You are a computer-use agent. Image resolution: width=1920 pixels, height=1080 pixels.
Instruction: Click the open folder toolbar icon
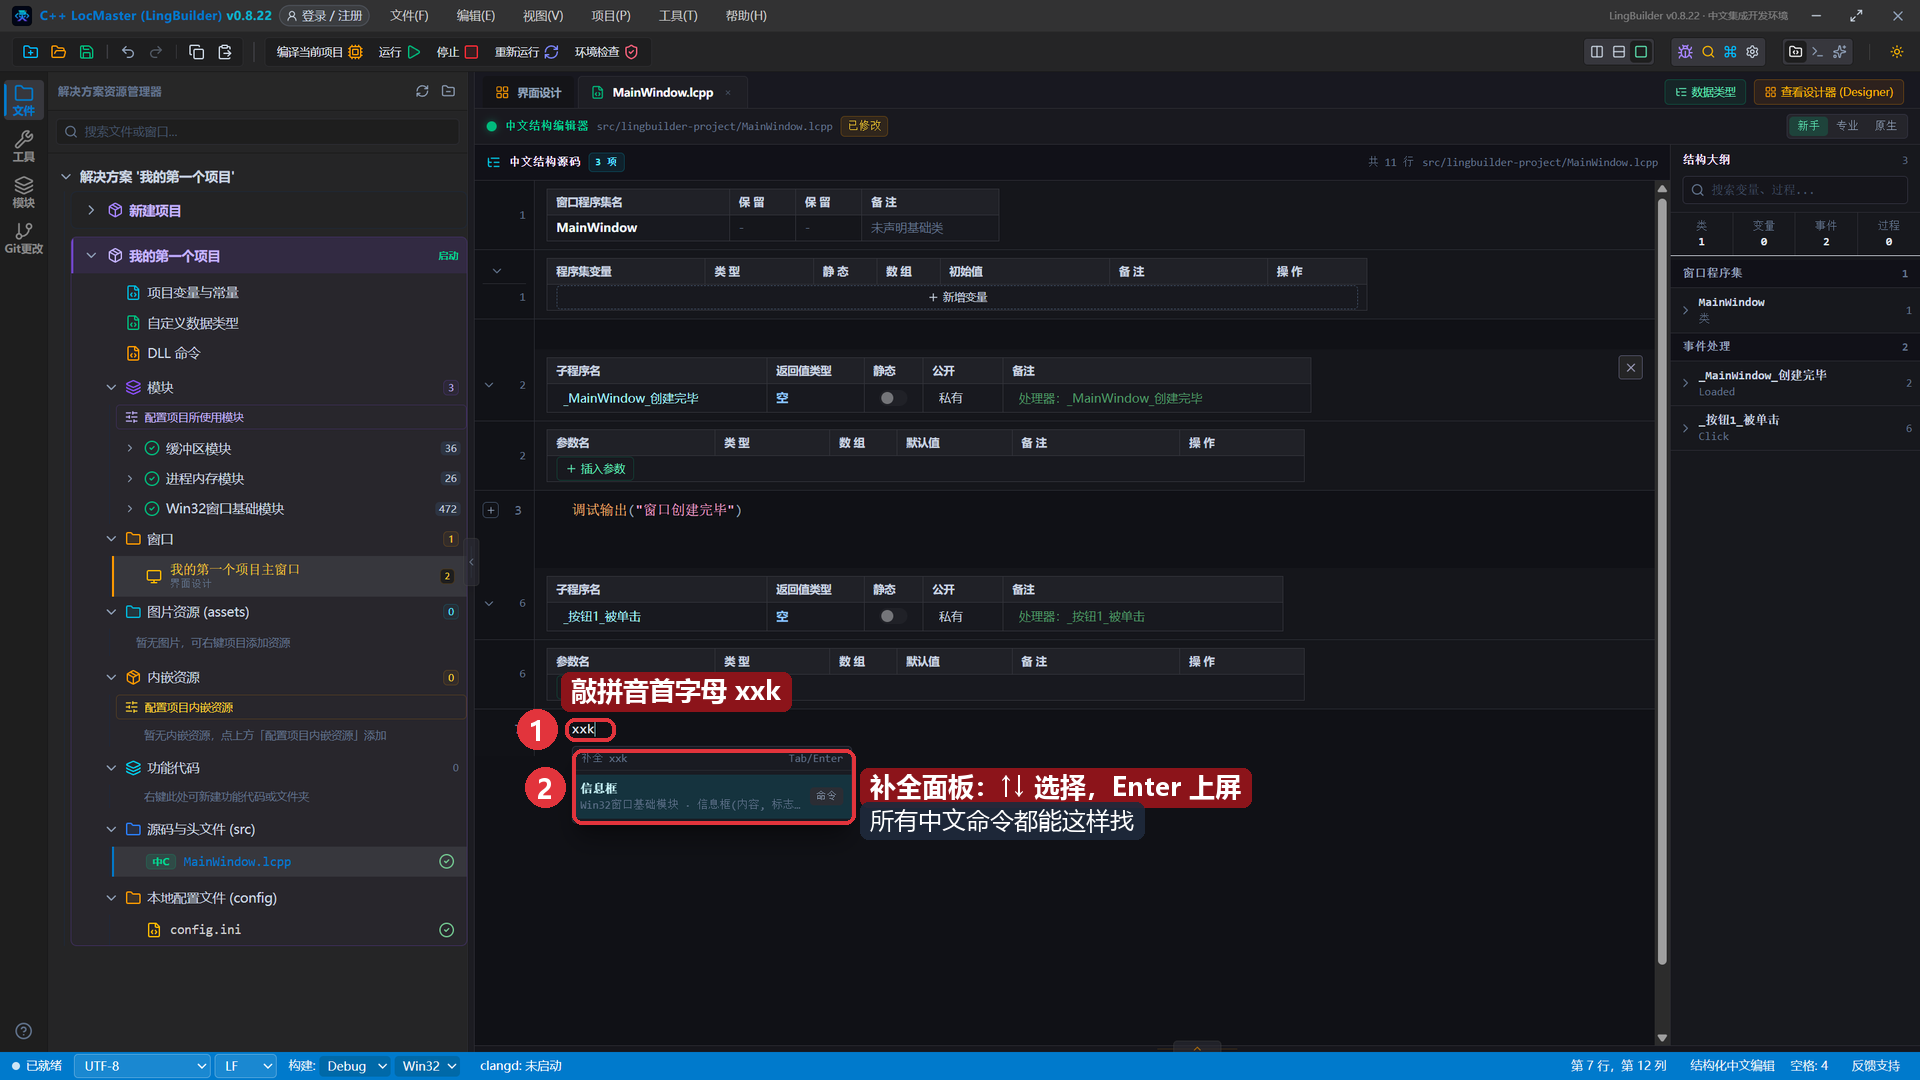pos(58,52)
